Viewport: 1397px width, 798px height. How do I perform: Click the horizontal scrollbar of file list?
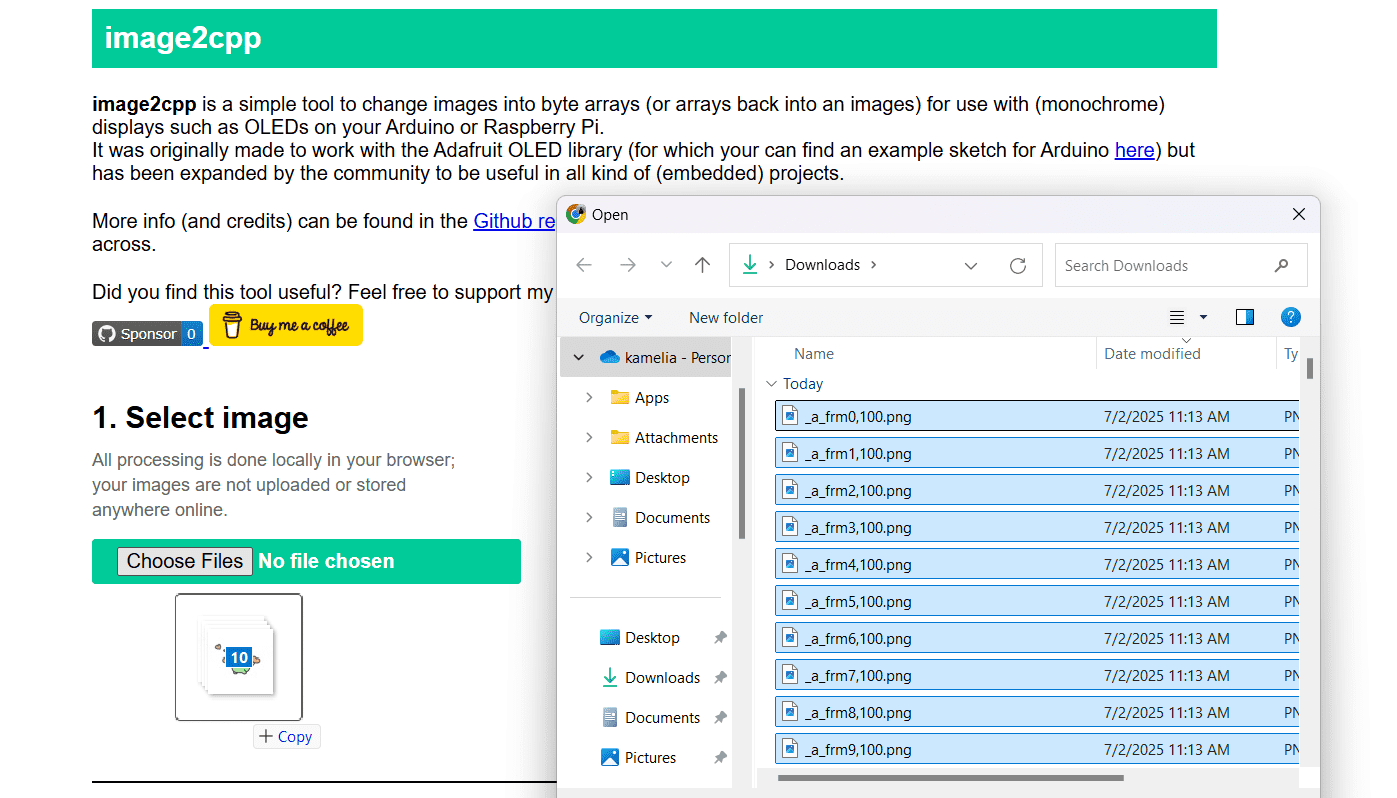tap(950, 777)
